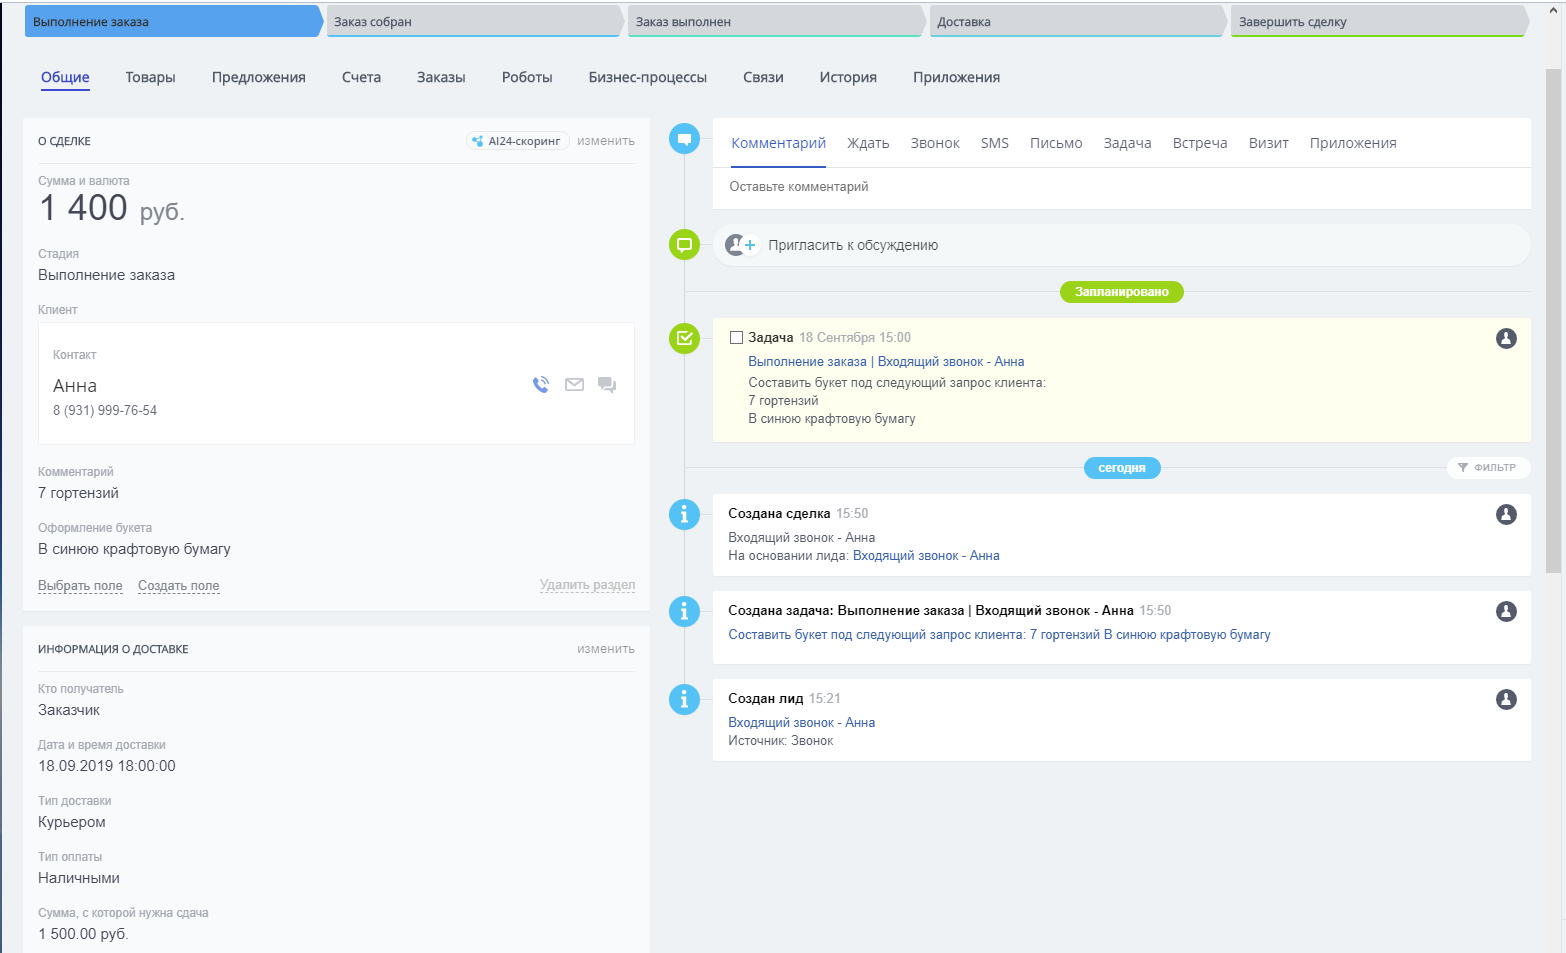Click the user avatar on Создана сделка entry
This screenshot has width=1566, height=953.
[x=1506, y=515]
